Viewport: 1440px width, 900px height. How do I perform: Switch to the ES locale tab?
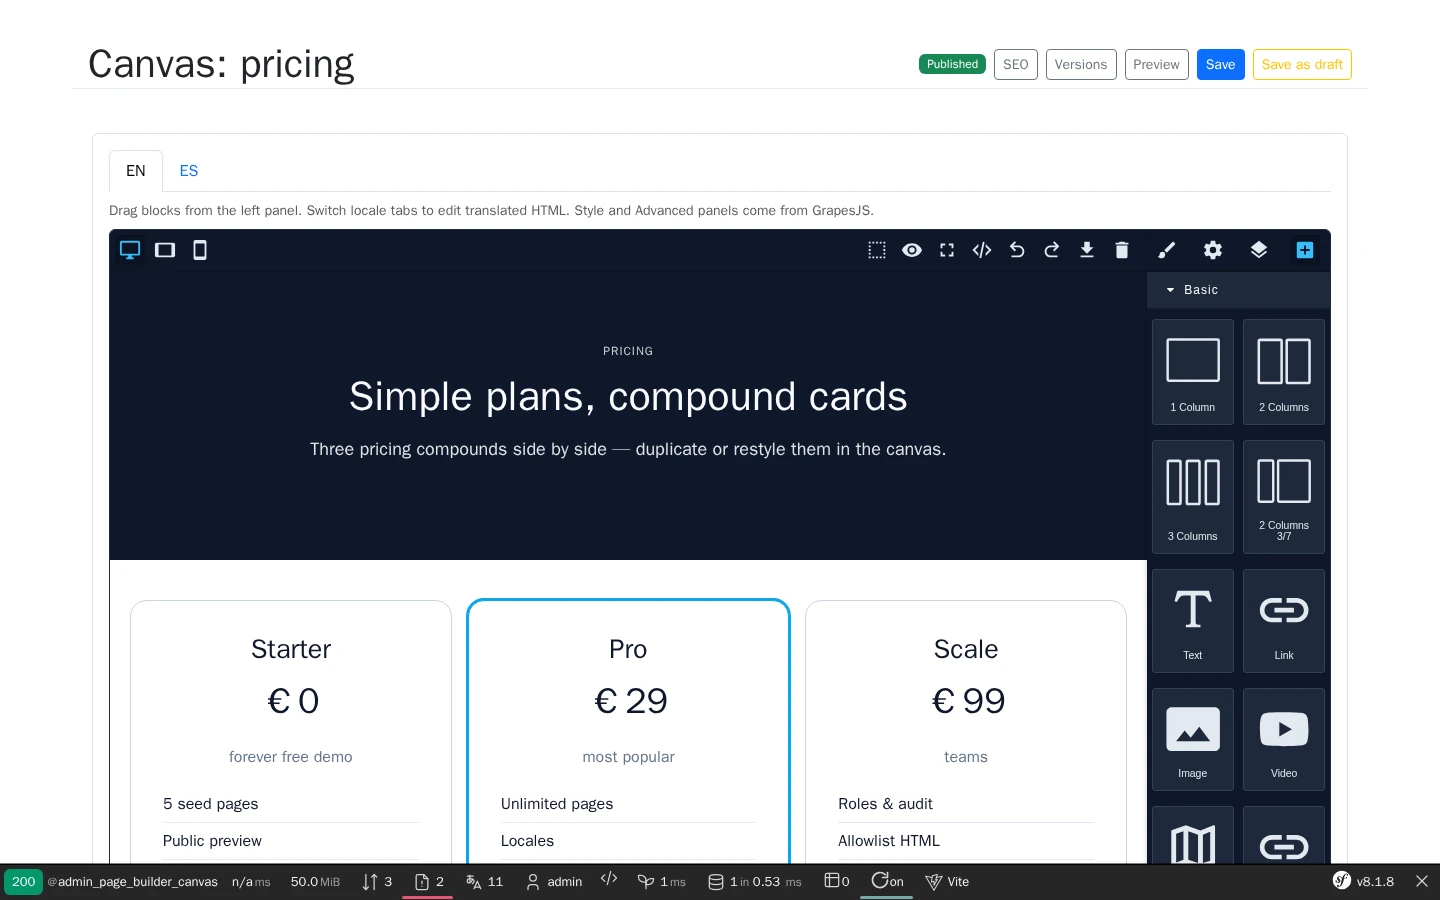189,171
